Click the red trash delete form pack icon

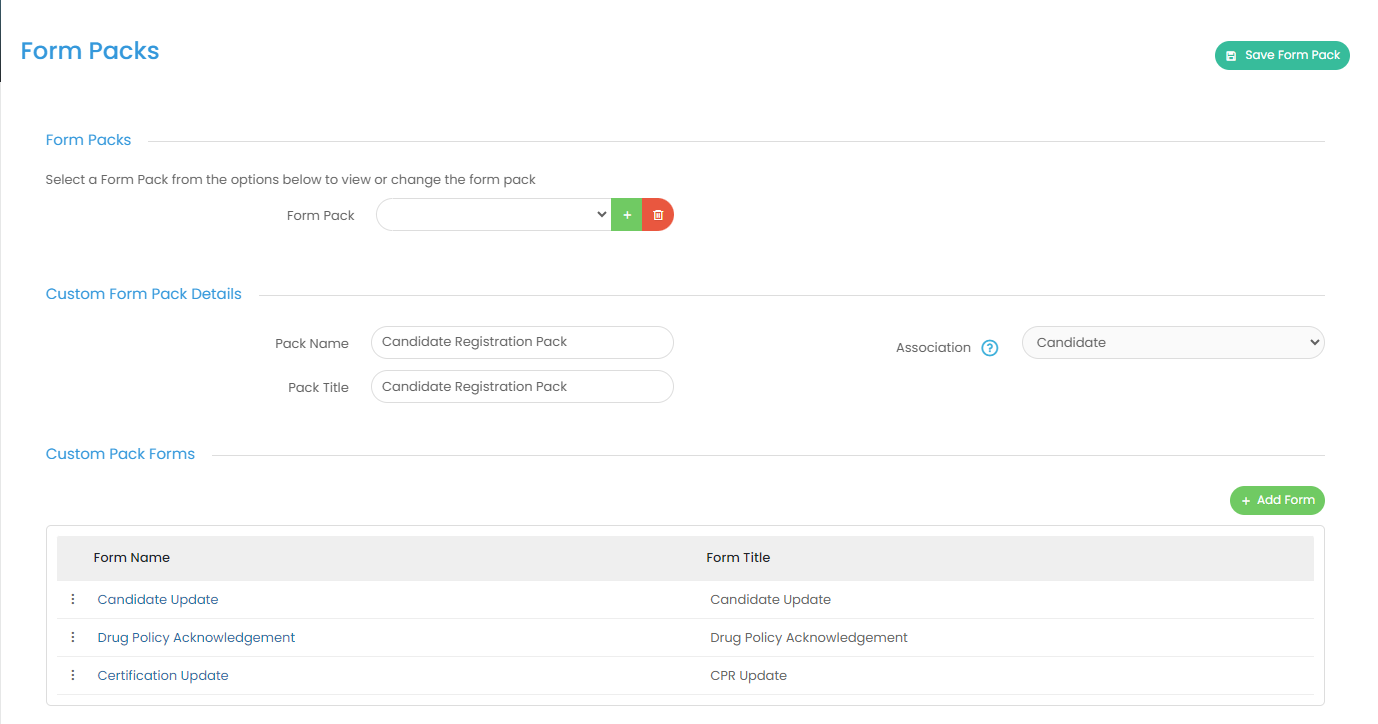tap(658, 215)
